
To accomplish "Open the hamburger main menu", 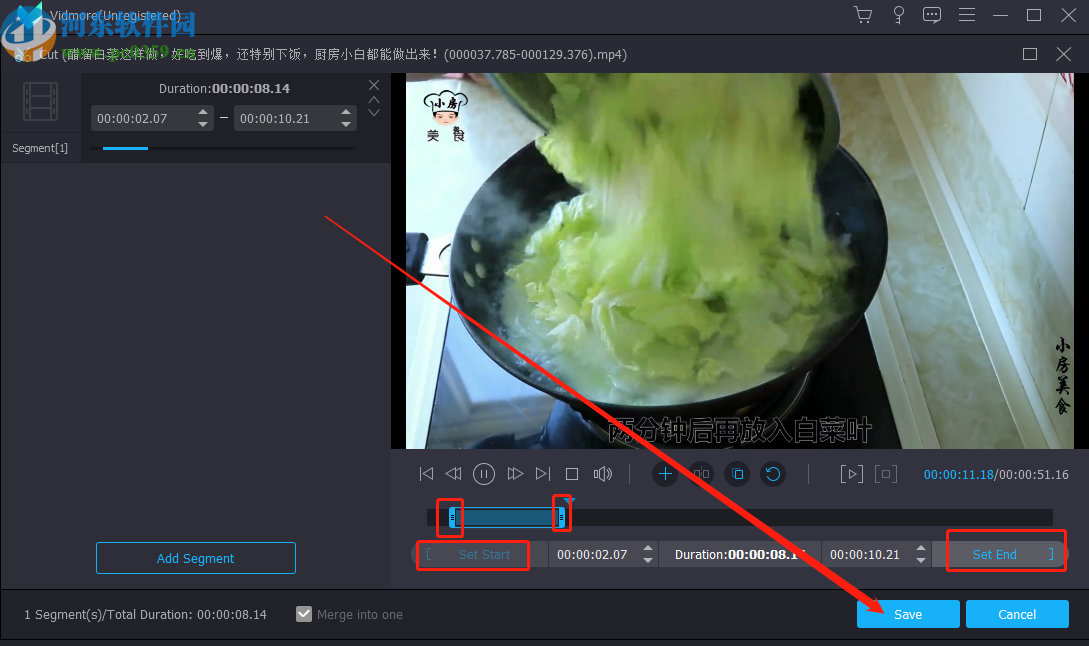I will [967, 15].
